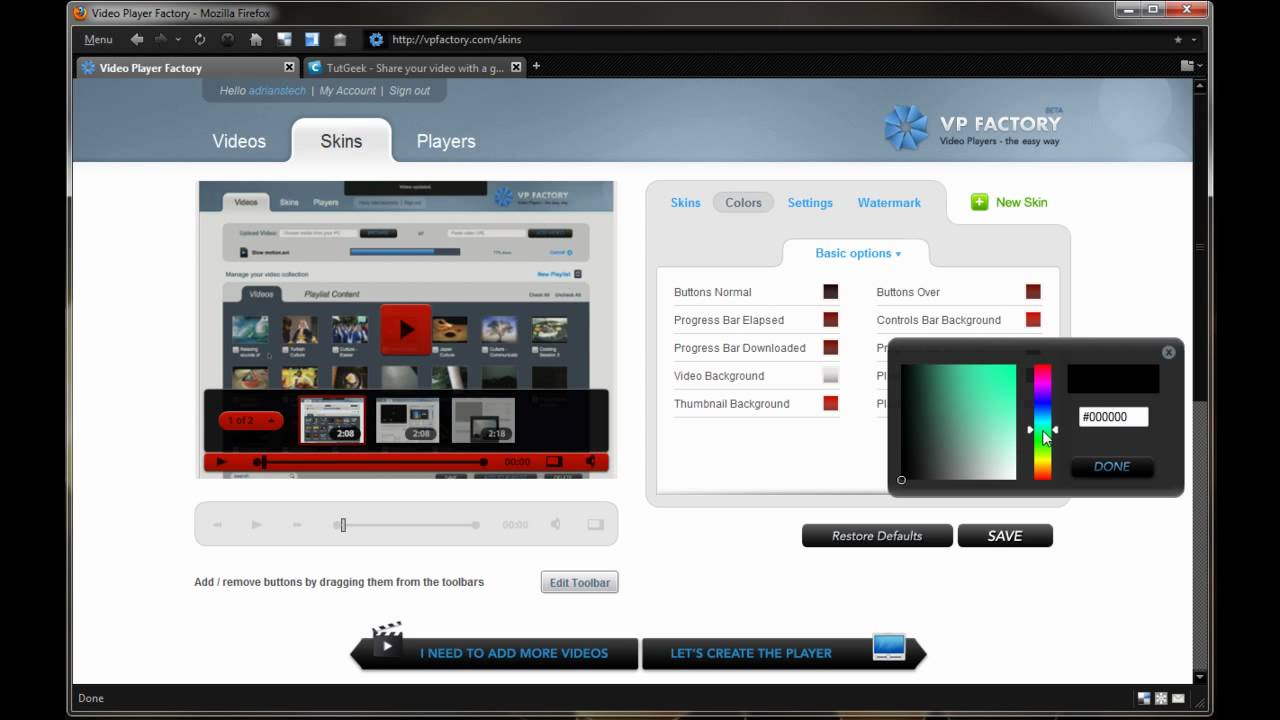Click the VP Factory logo

[972, 128]
